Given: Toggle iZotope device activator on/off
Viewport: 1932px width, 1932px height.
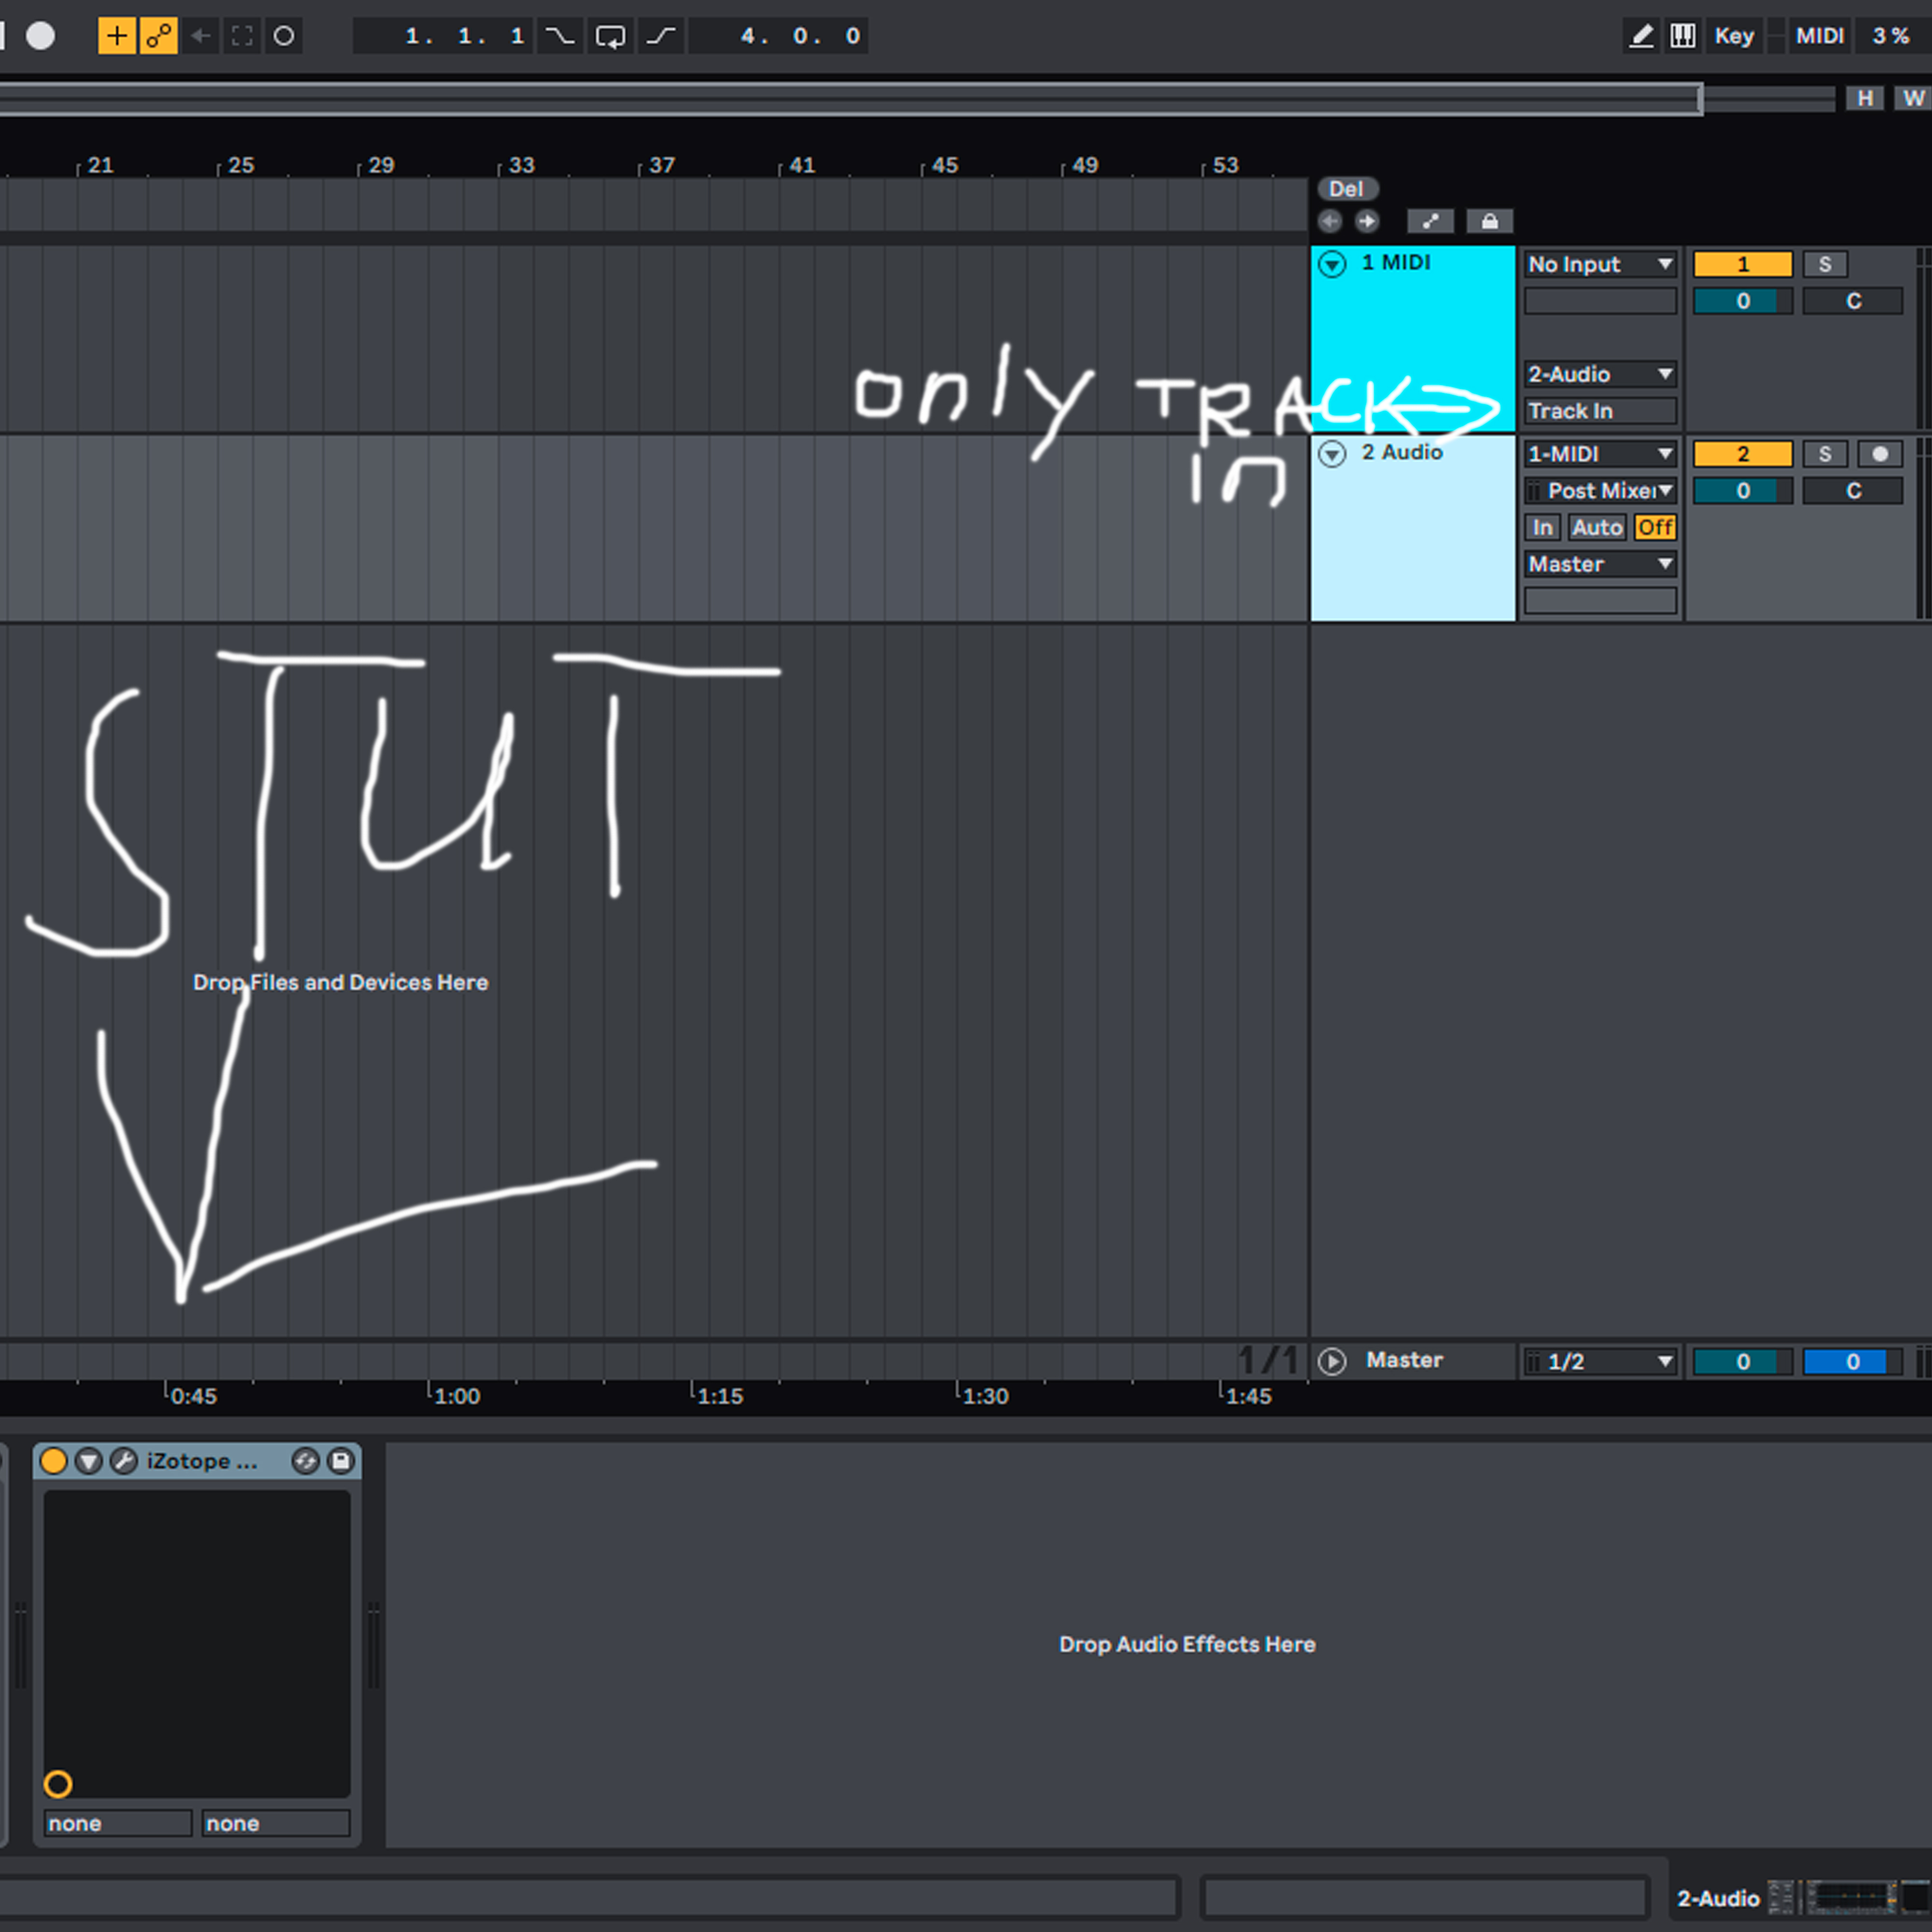Looking at the screenshot, I should pyautogui.click(x=54, y=1461).
